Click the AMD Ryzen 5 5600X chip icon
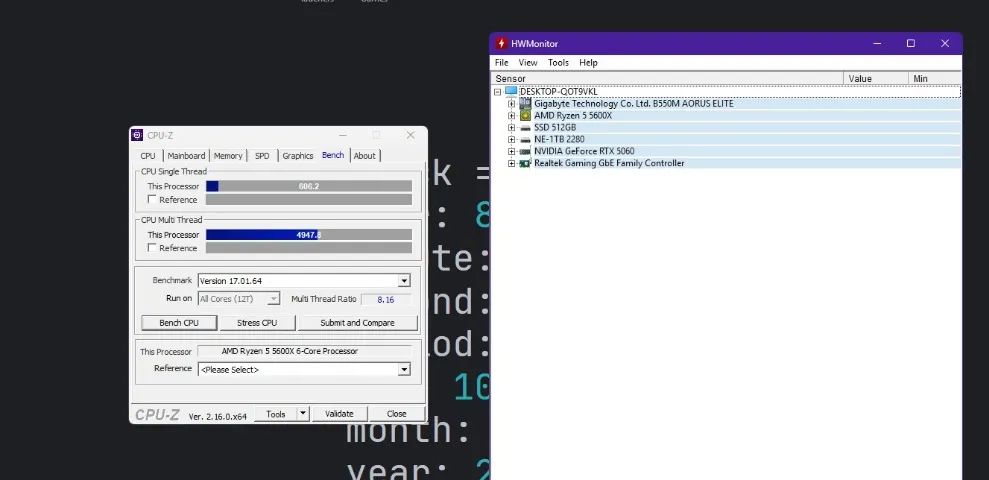Viewport: 989px width, 480px height. (x=525, y=115)
